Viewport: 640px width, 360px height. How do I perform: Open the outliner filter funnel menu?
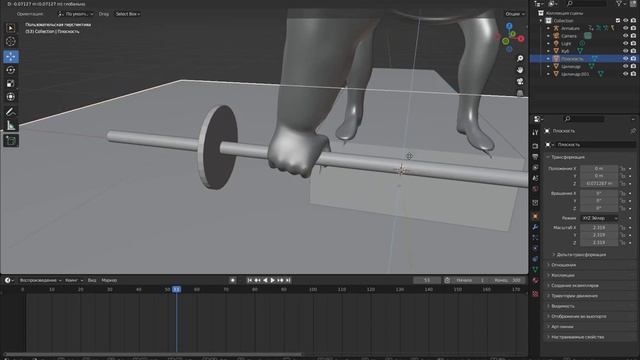[x=621, y=4]
